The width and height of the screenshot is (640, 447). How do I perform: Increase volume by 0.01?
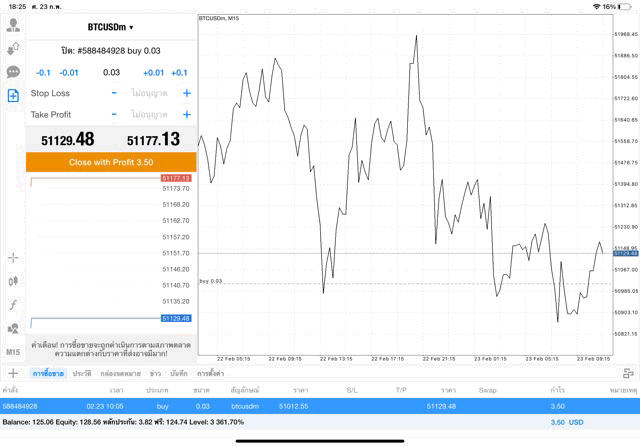(153, 73)
